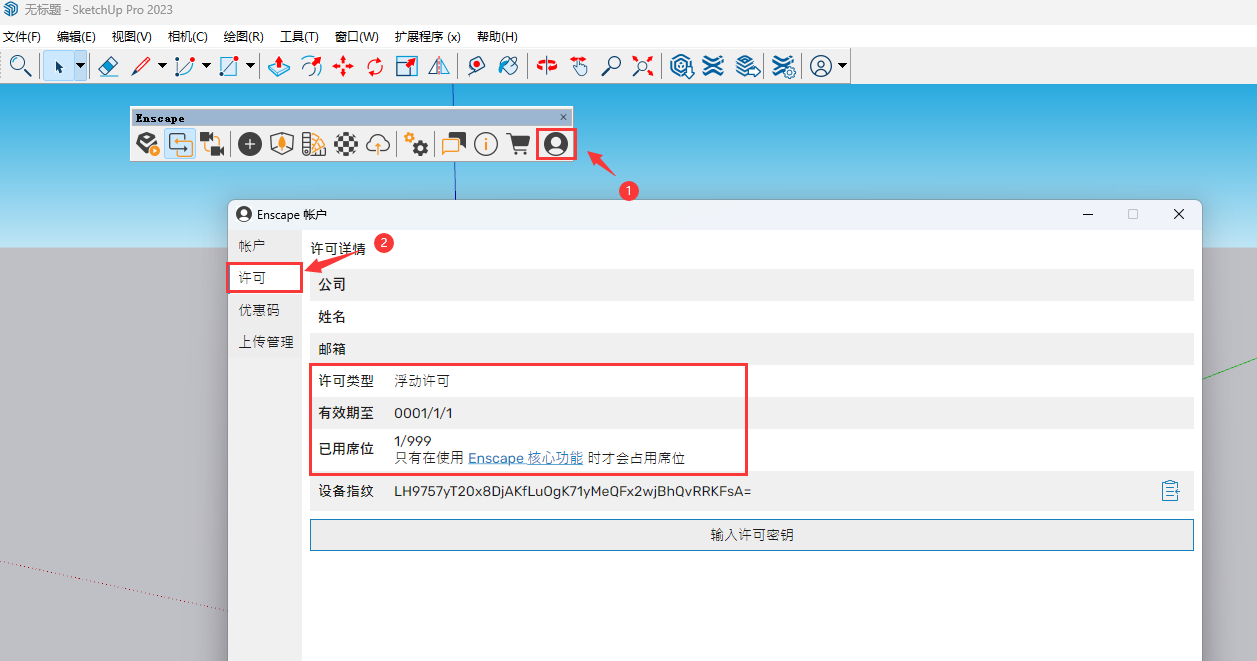This screenshot has height=661, width=1257.
Task: Open the Select tool dropdown arrow
Action: click(80, 67)
